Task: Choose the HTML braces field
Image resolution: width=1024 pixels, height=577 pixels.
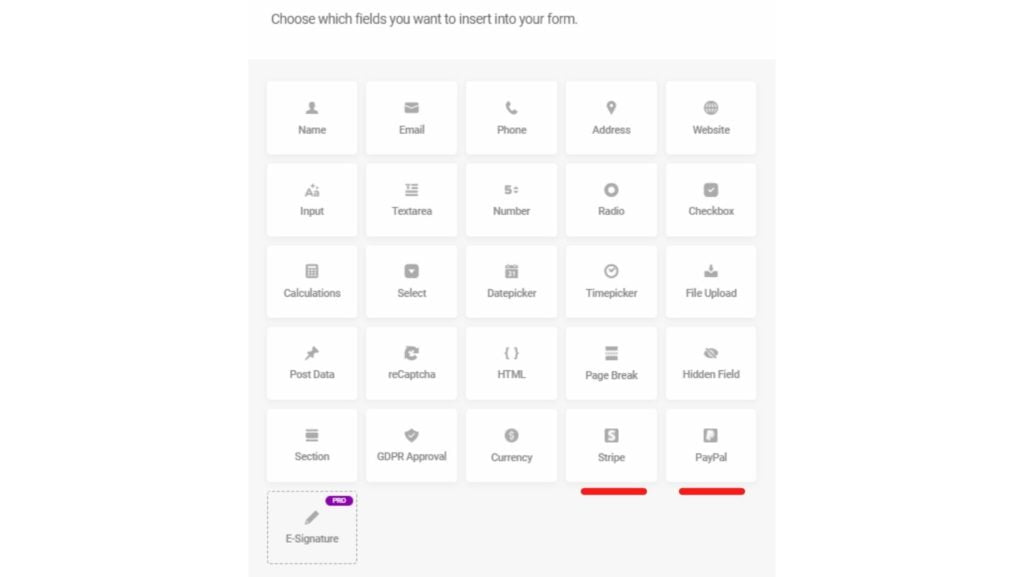Action: pos(511,363)
